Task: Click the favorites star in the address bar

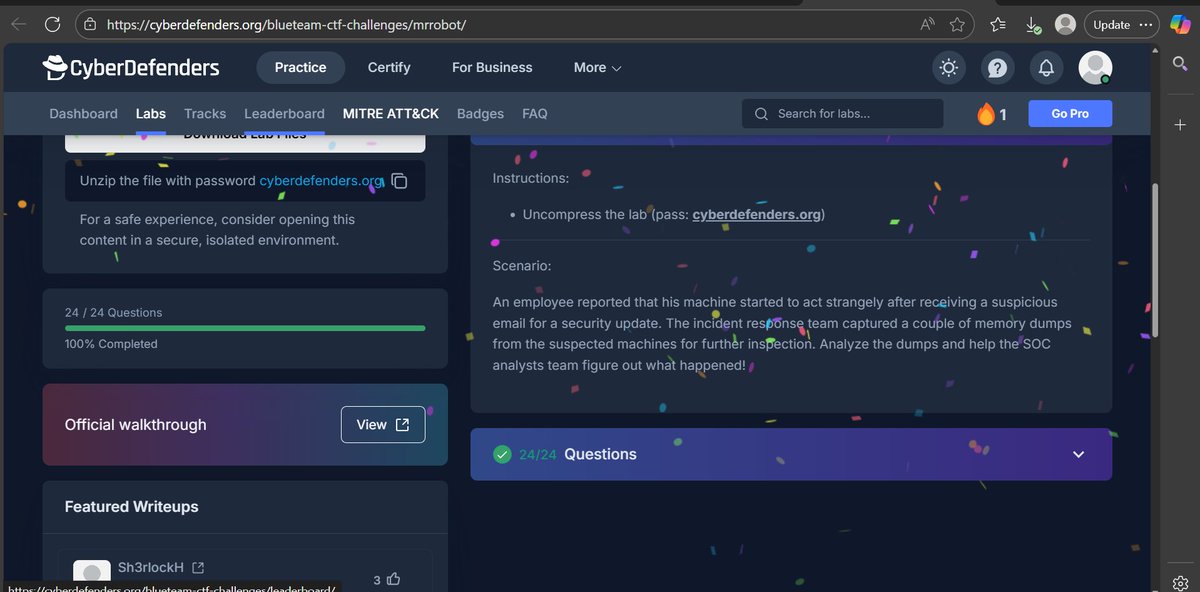Action: [957, 24]
